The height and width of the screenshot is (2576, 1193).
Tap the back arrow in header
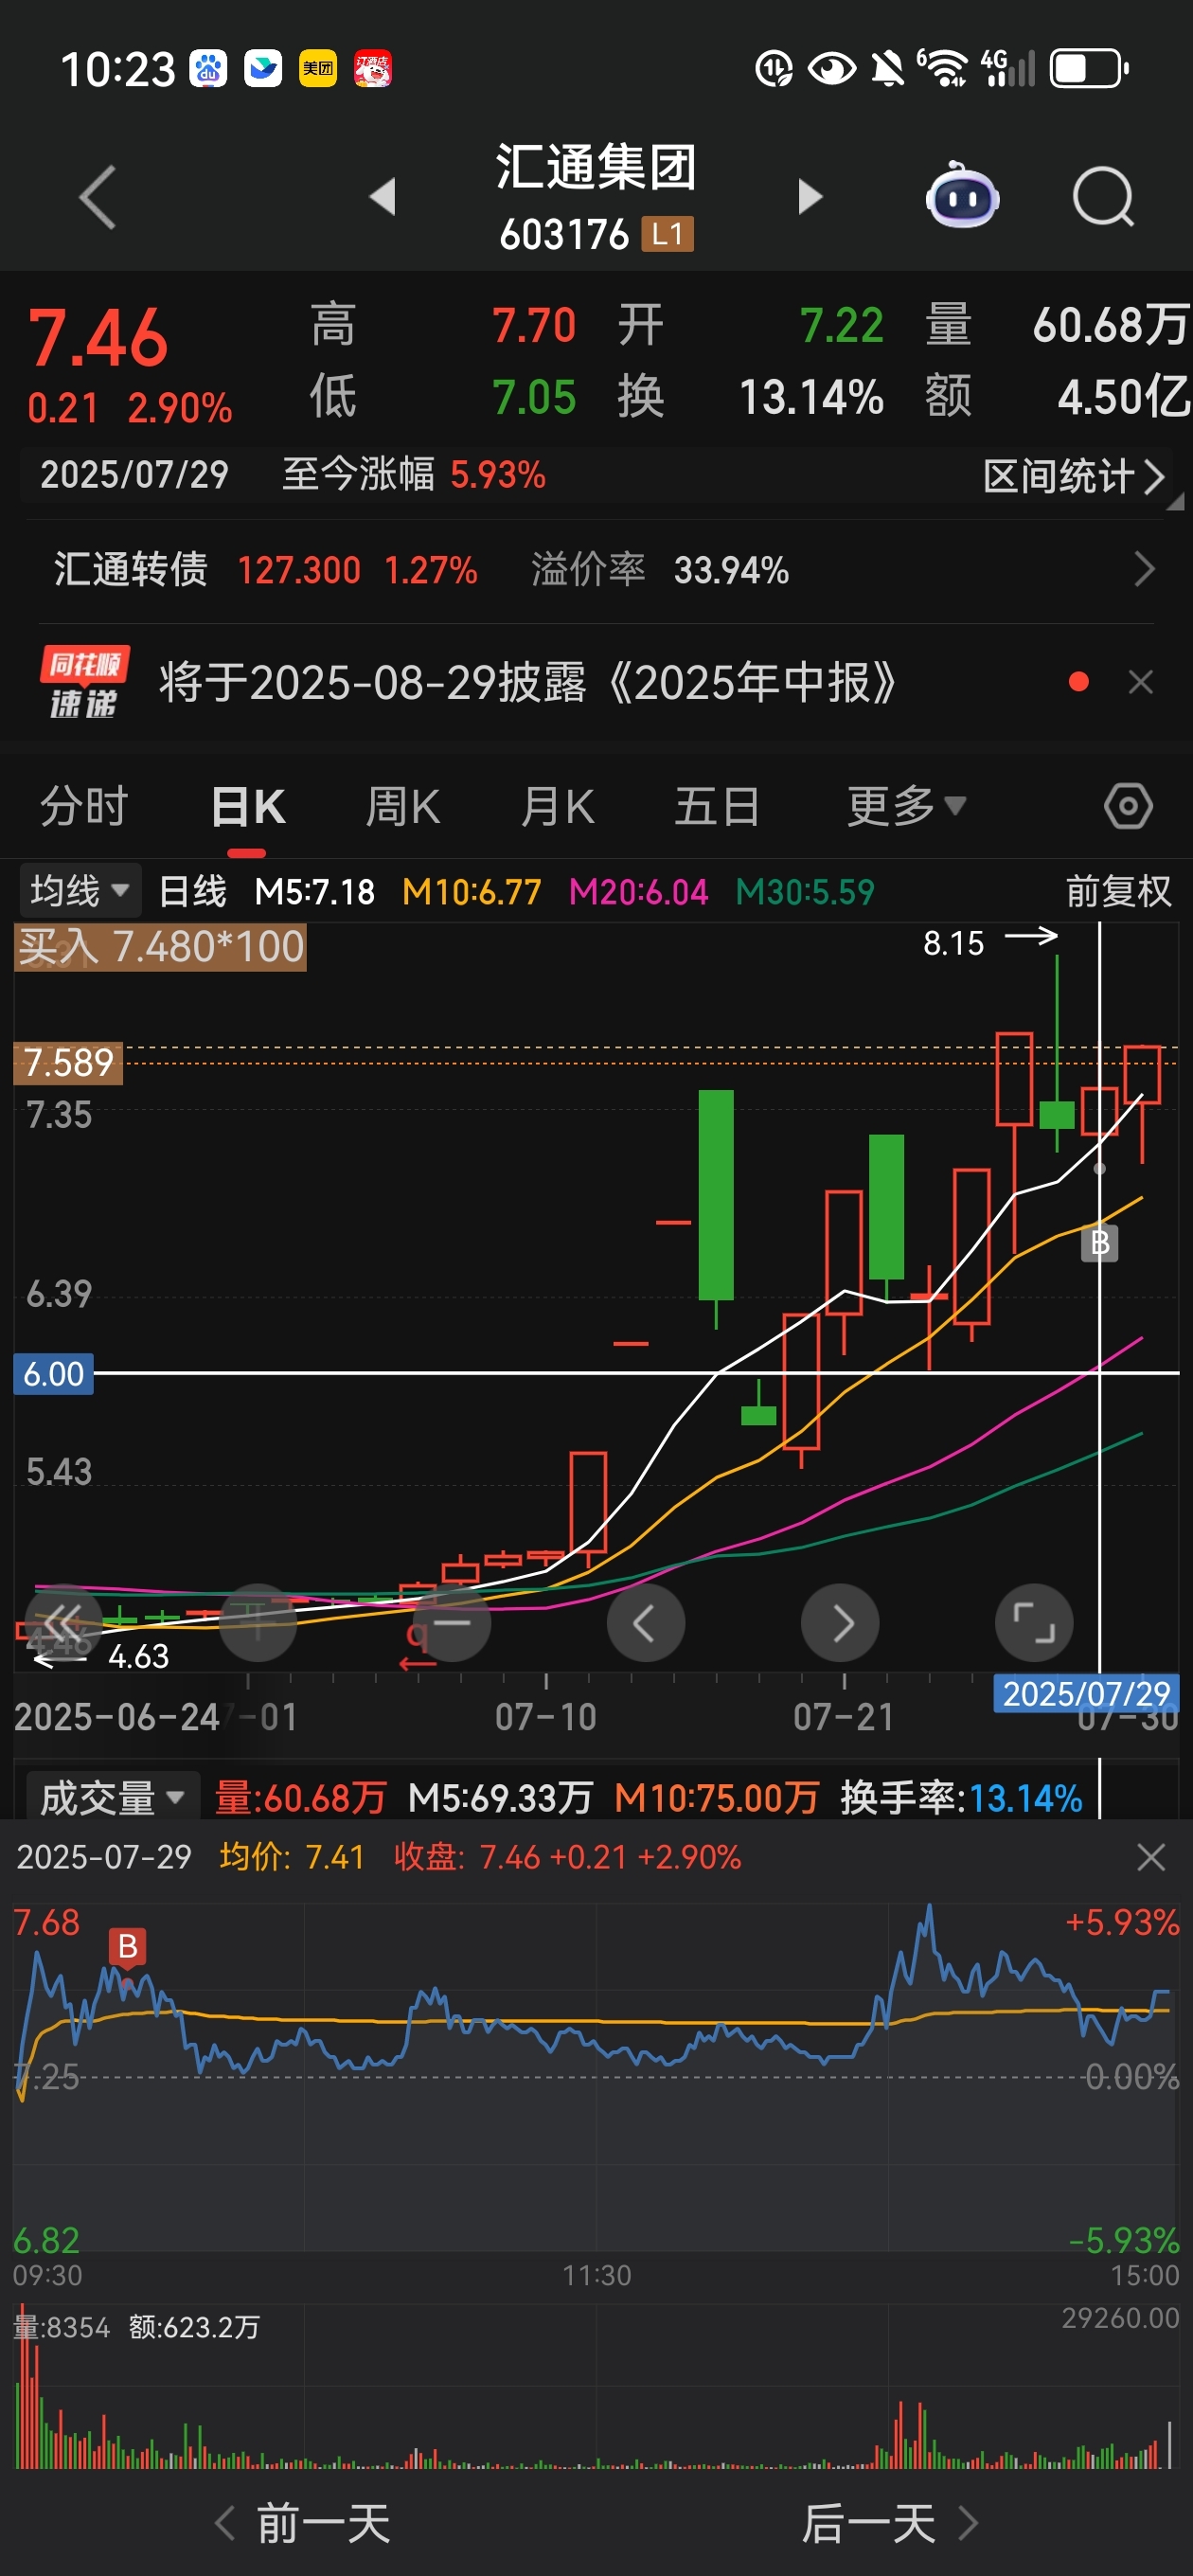point(98,197)
